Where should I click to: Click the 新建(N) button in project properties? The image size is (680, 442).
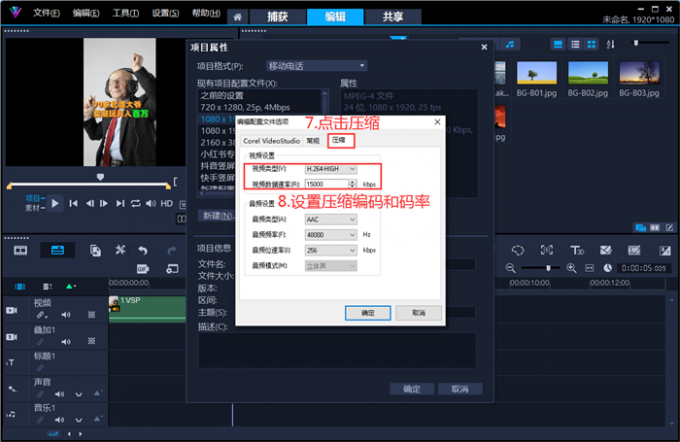217,216
